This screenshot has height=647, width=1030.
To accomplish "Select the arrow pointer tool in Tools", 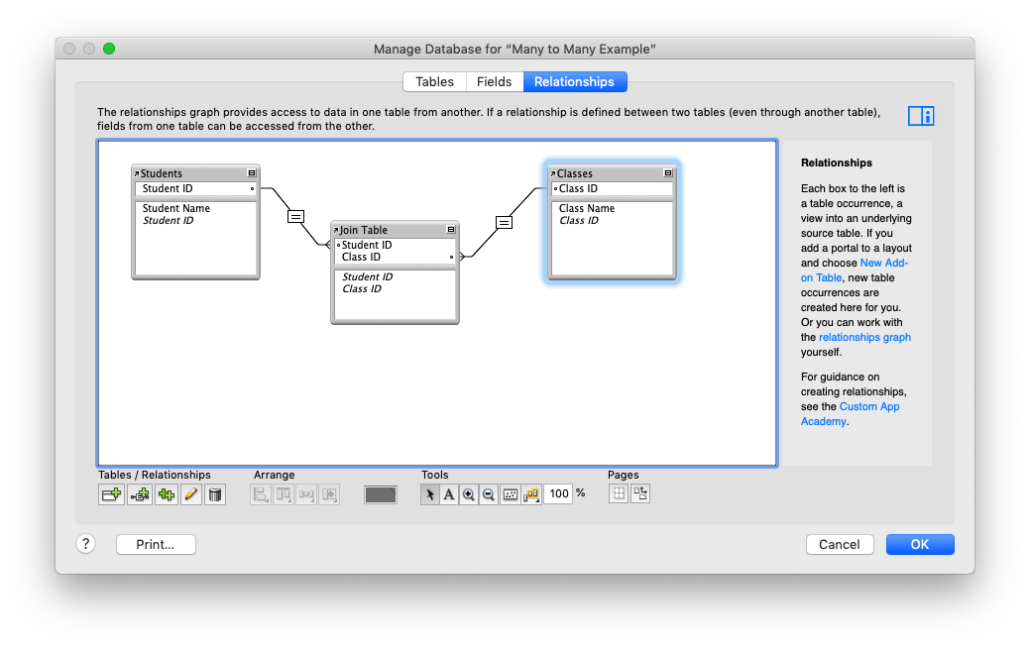I will (429, 494).
